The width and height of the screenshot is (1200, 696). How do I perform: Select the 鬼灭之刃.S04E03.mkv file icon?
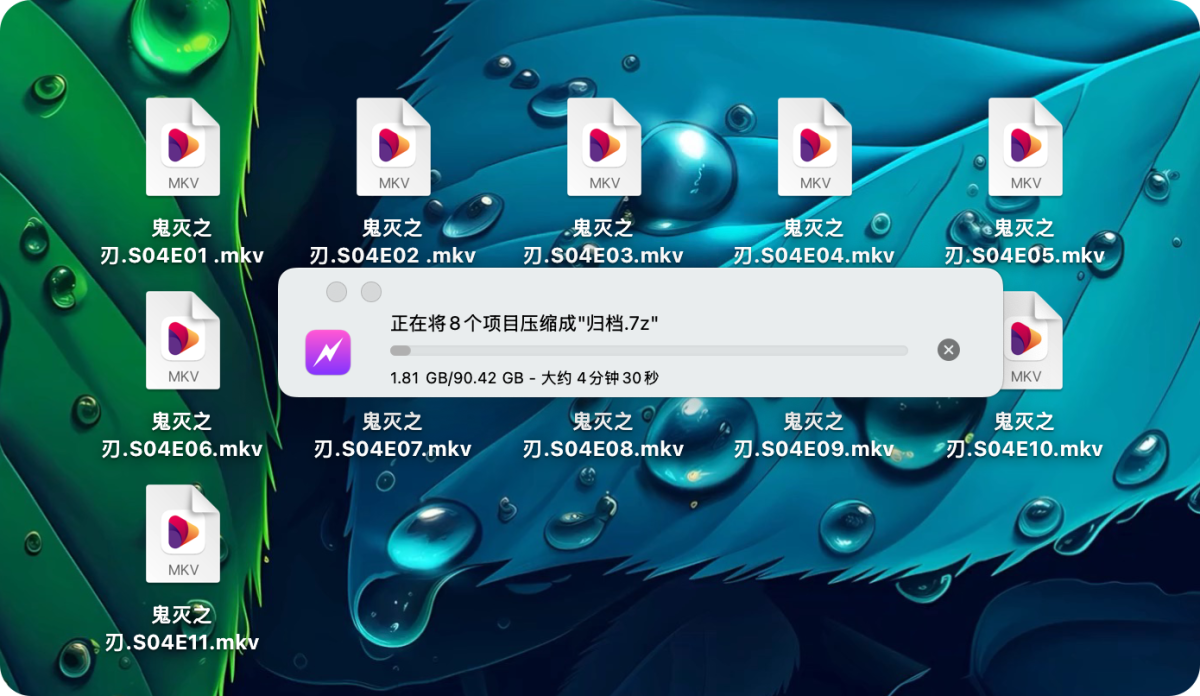604,147
